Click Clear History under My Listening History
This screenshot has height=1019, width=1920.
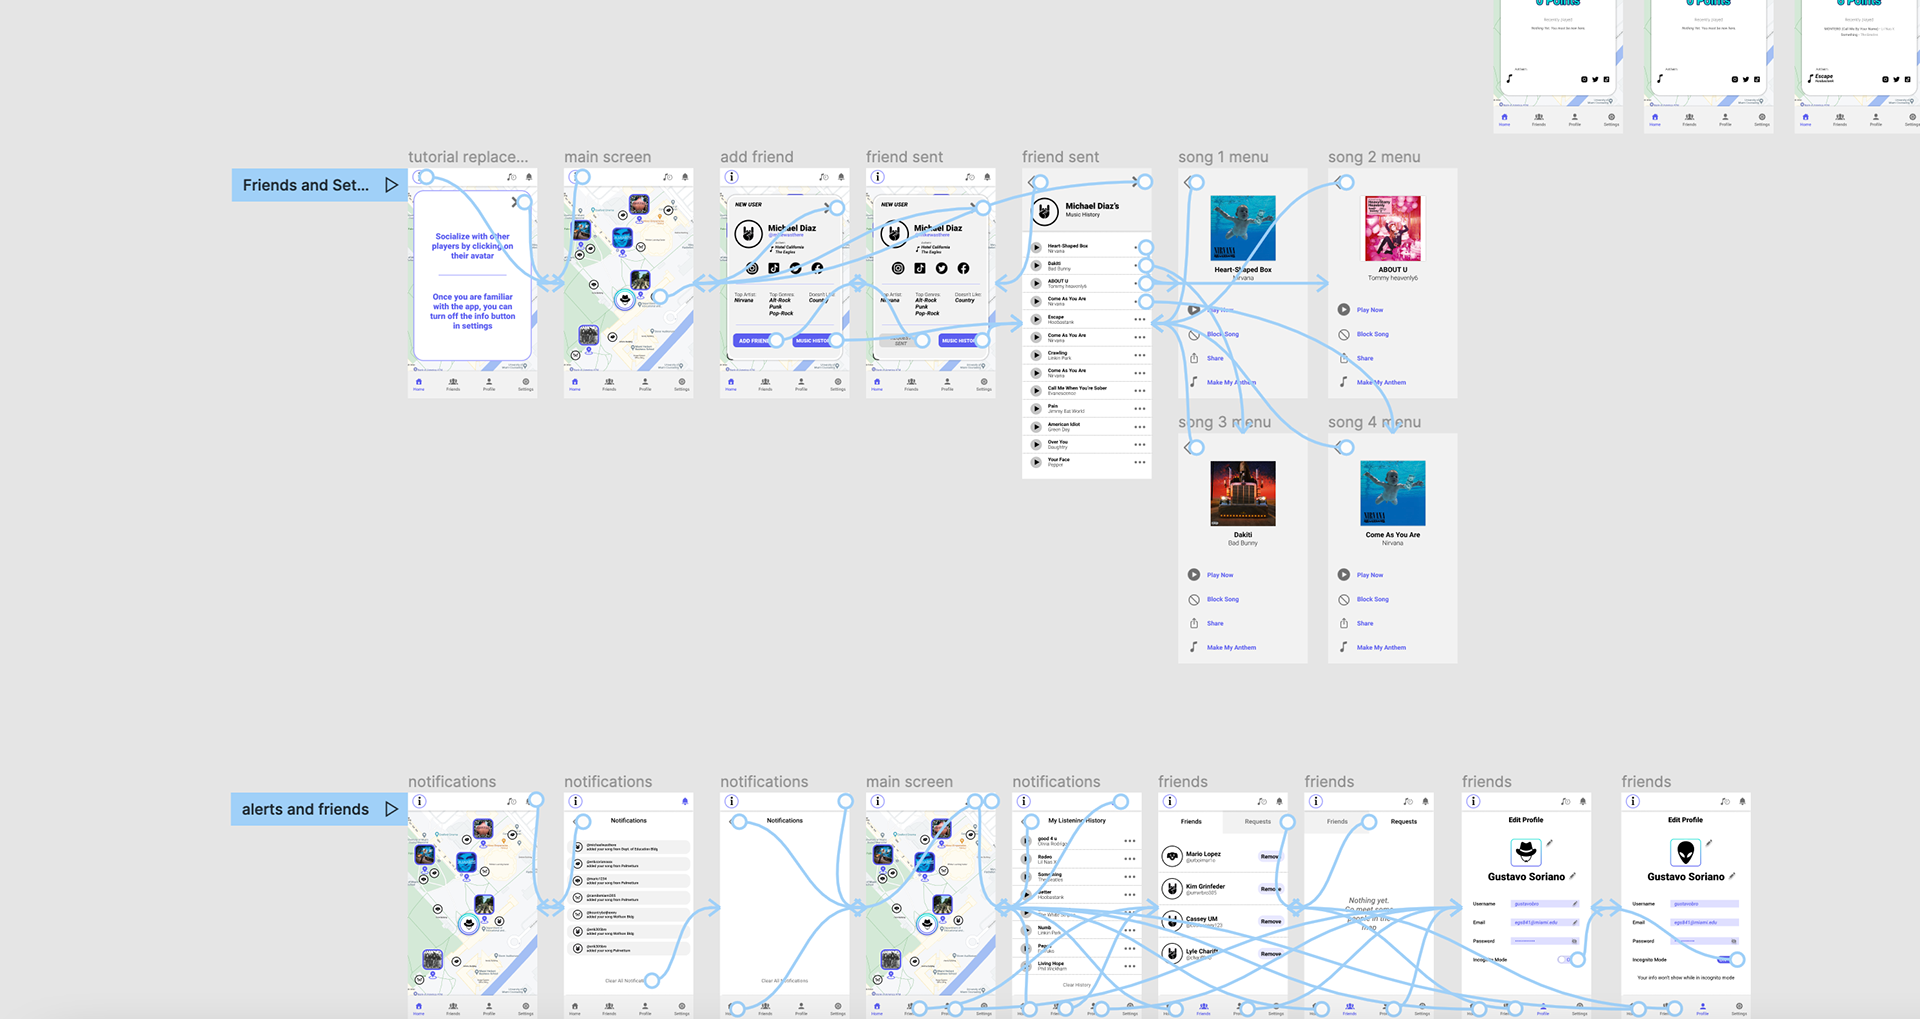click(x=1076, y=985)
